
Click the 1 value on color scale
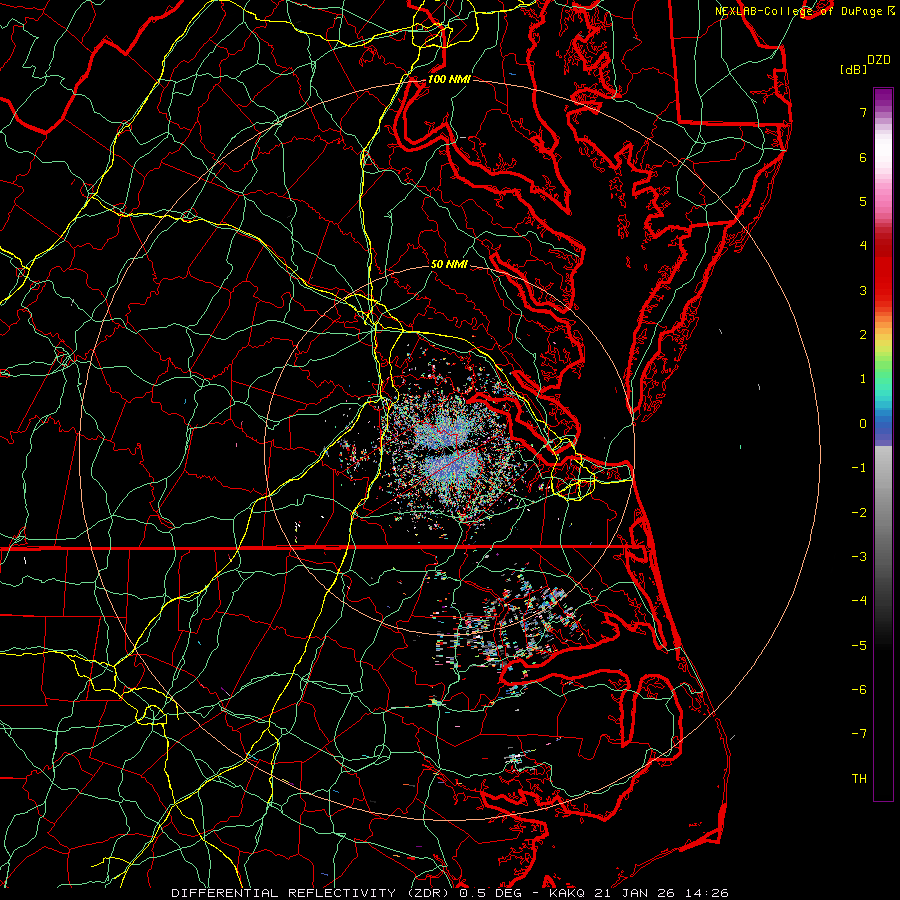click(x=863, y=379)
